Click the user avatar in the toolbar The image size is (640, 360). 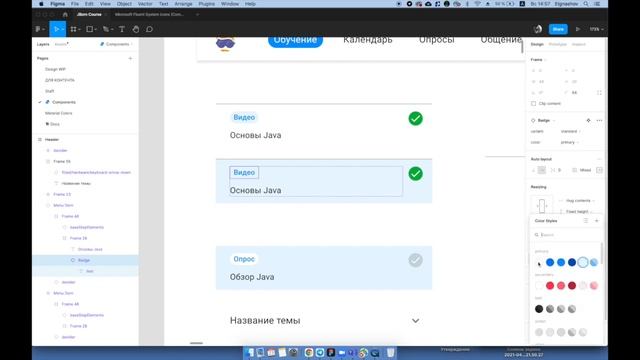click(x=538, y=29)
